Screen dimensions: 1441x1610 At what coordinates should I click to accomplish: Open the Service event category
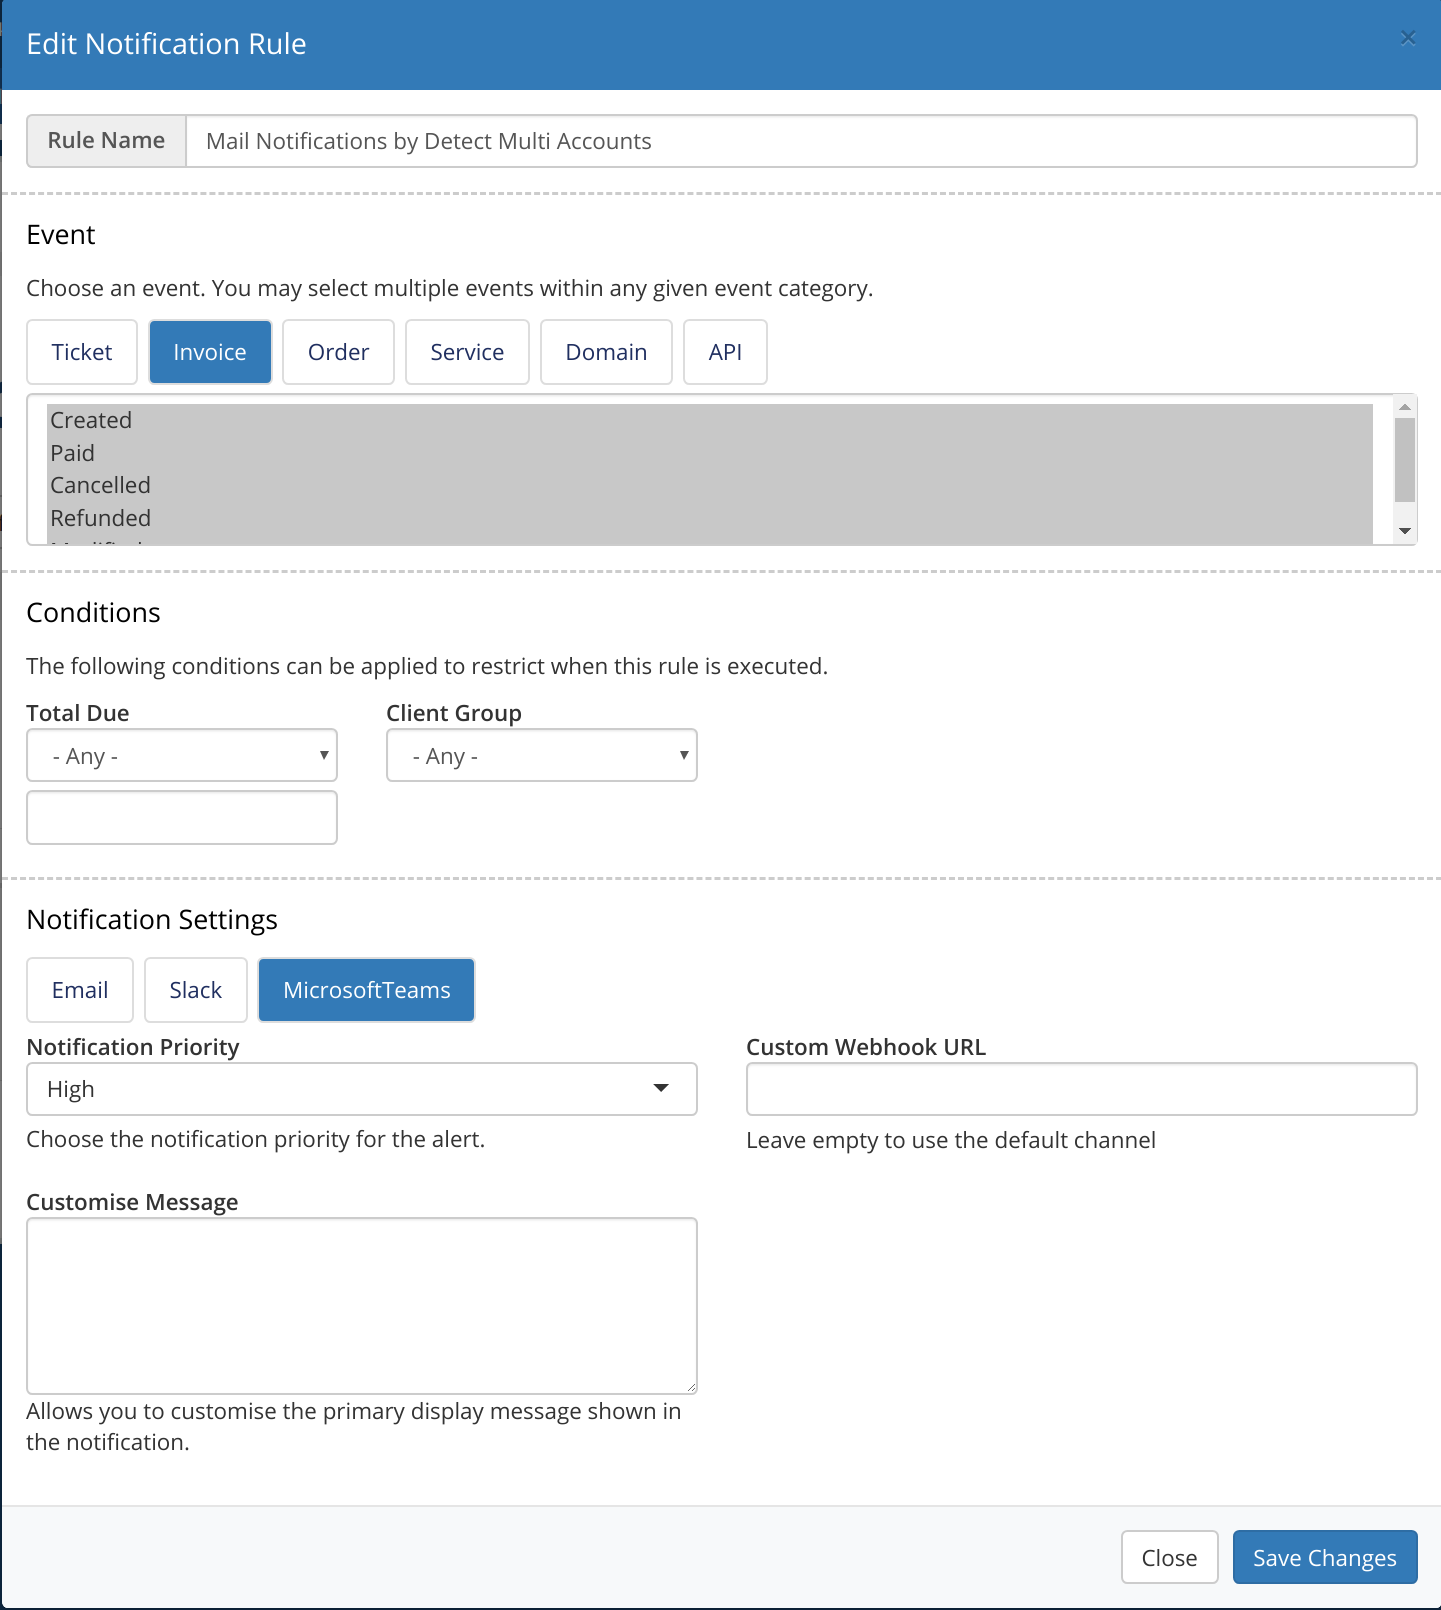[x=467, y=352]
